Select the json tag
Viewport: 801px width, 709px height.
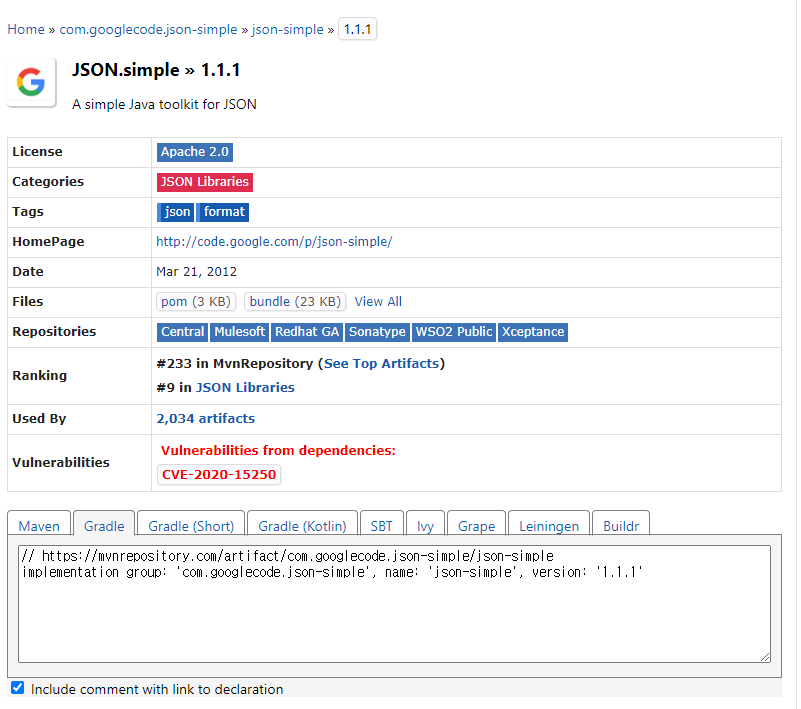[176, 212]
